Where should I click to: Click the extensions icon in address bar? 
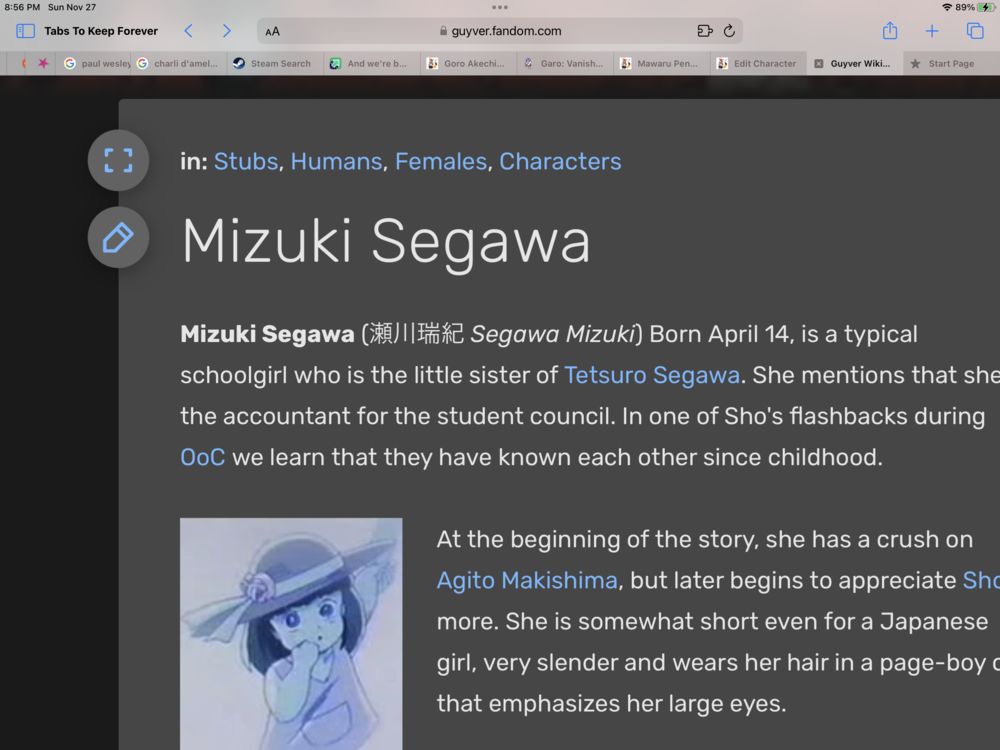704,31
